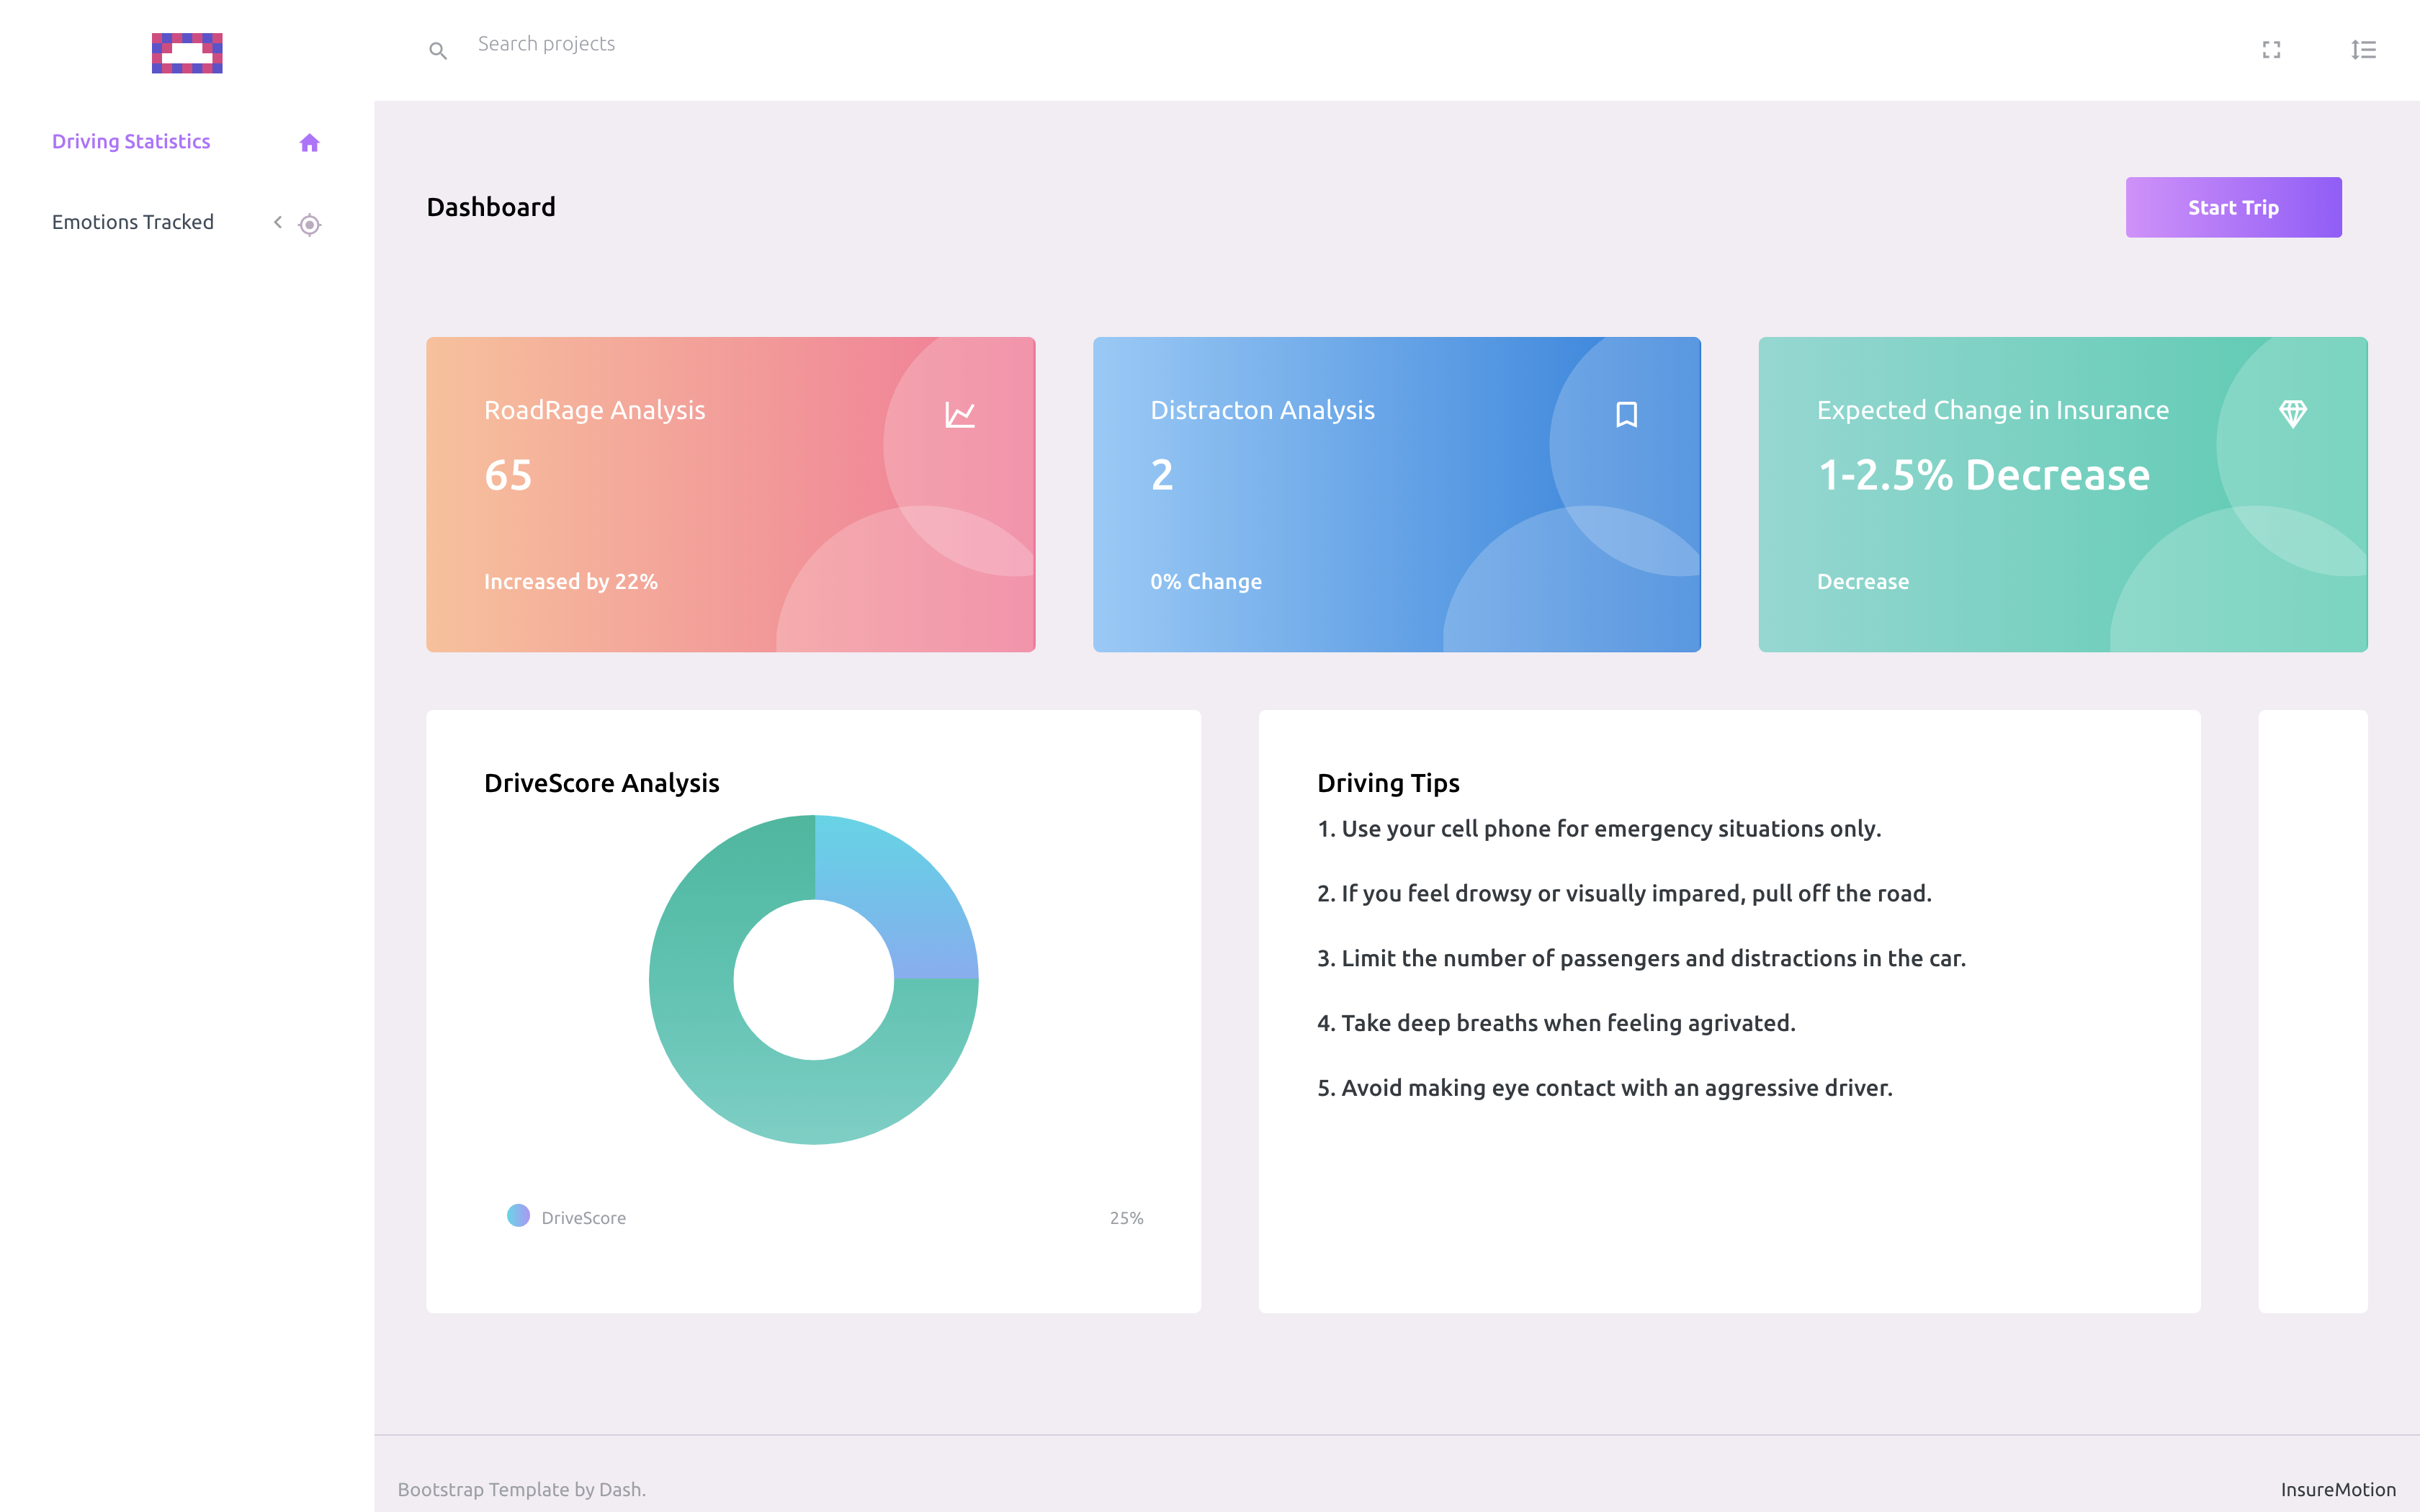This screenshot has height=1512, width=2420.
Task: Toggle the DriveScore legend label
Action: click(x=583, y=1218)
